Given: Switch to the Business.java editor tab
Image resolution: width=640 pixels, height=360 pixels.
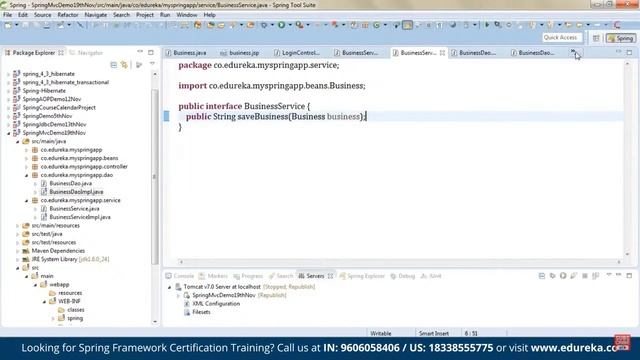Looking at the screenshot, I should pos(186,53).
